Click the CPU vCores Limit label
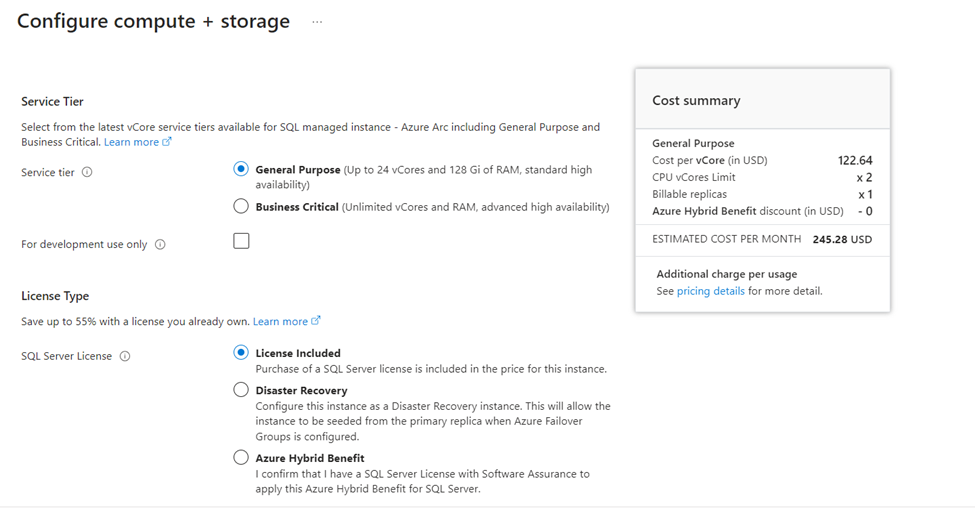 pyautogui.click(x=694, y=177)
